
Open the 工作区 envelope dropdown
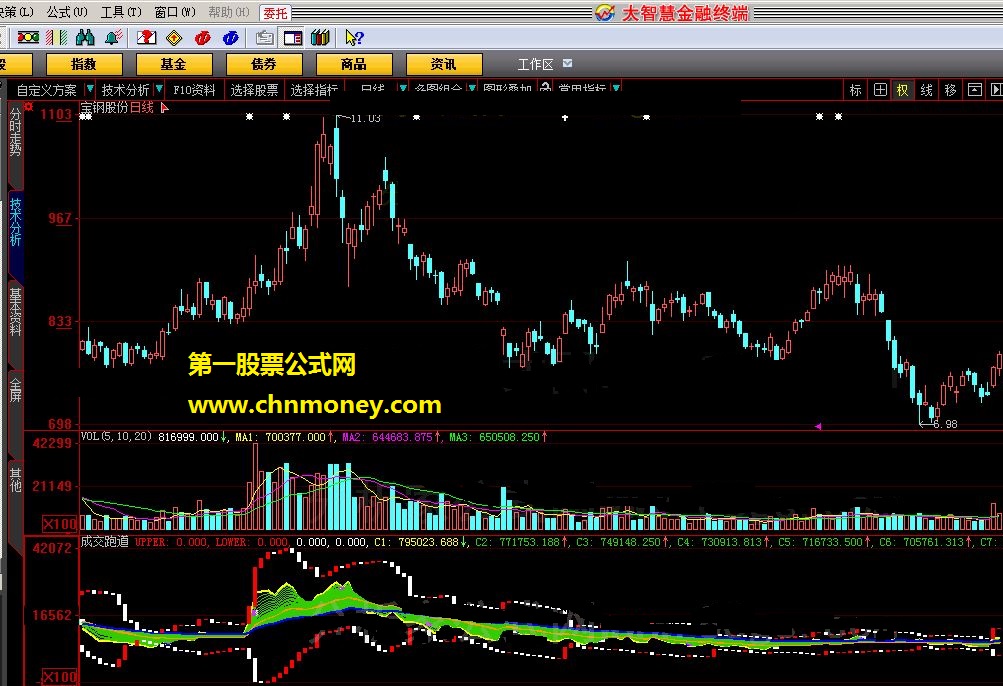(567, 63)
